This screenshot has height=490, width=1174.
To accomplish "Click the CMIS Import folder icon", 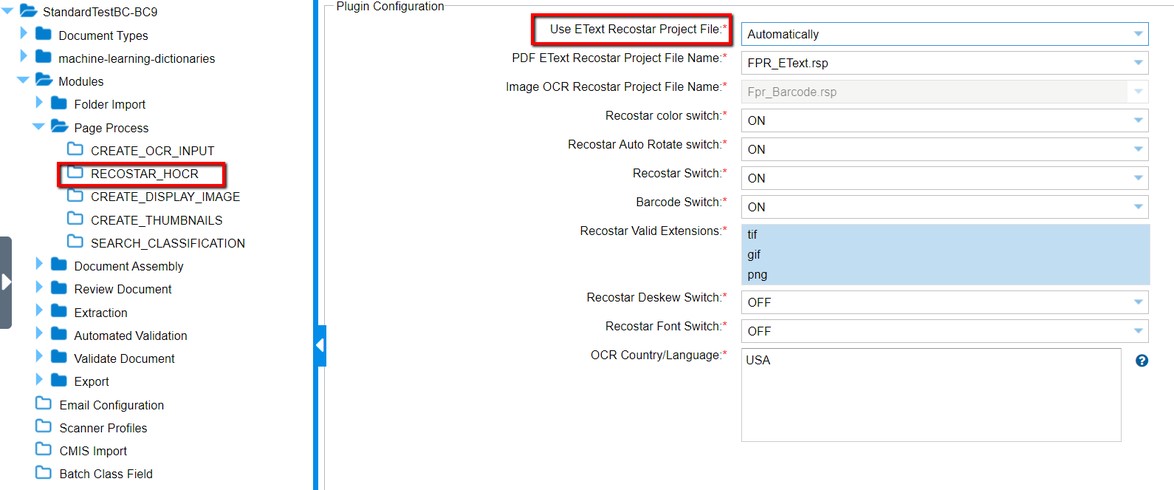I will click(43, 450).
